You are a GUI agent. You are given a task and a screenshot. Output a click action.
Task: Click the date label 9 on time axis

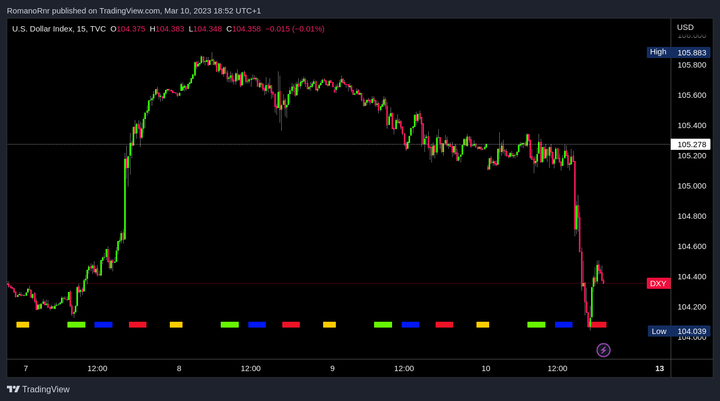[x=332, y=368]
